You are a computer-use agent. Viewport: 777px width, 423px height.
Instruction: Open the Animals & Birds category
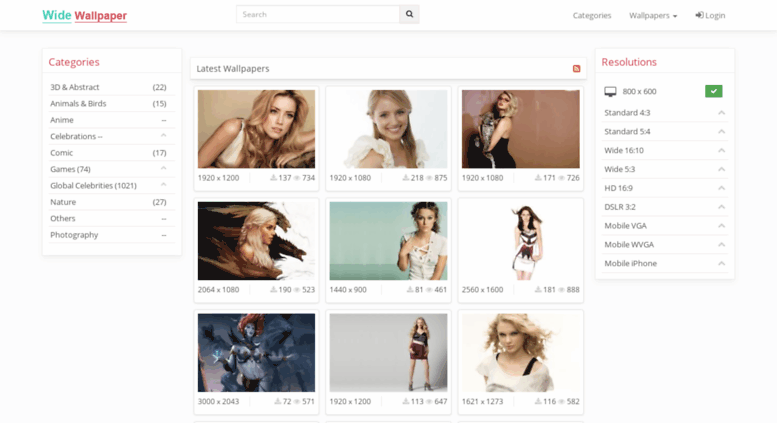pyautogui.click(x=78, y=104)
